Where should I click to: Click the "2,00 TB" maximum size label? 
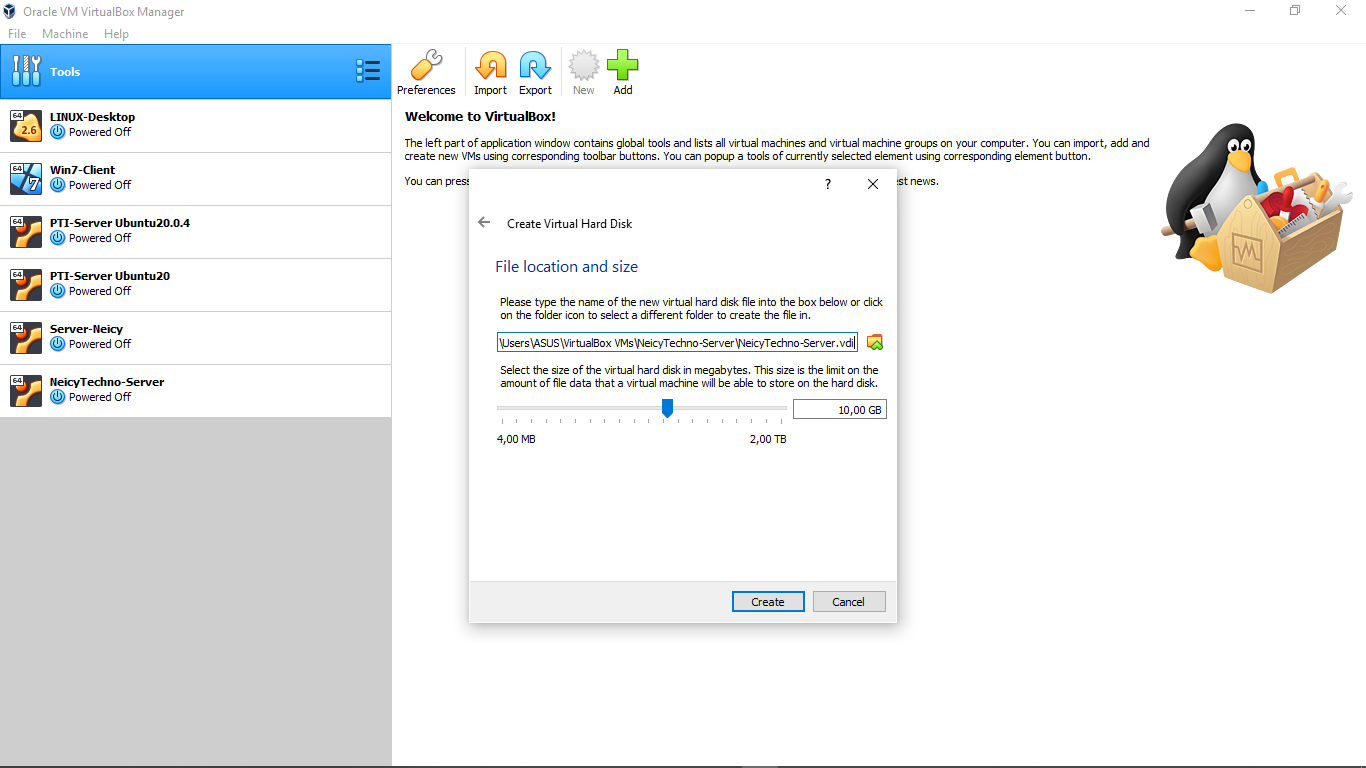(768, 439)
